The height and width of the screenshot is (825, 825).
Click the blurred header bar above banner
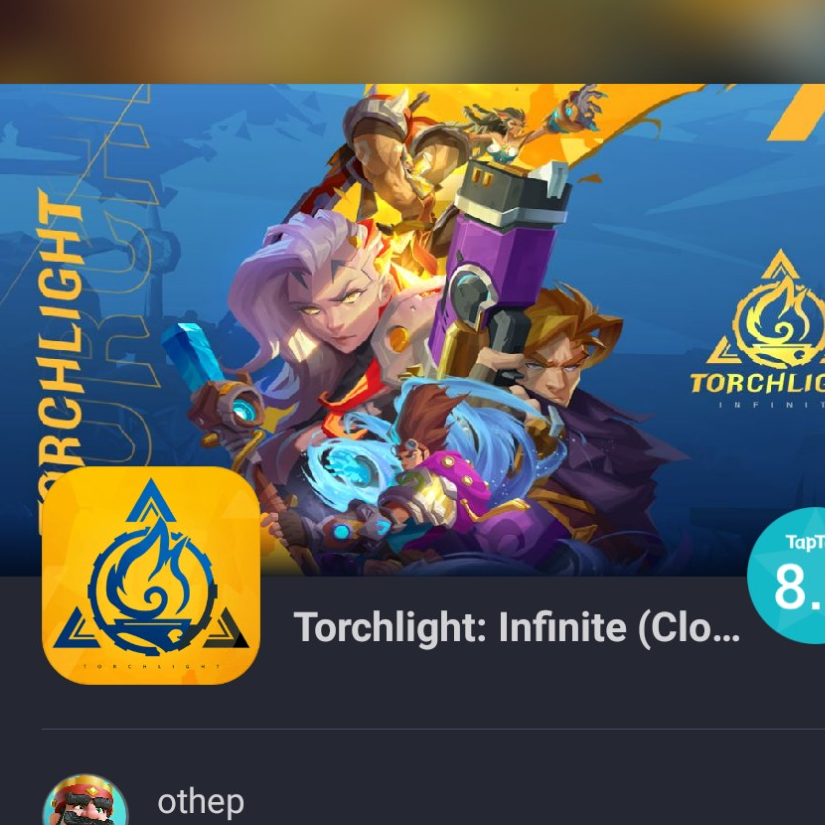click(x=412, y=42)
